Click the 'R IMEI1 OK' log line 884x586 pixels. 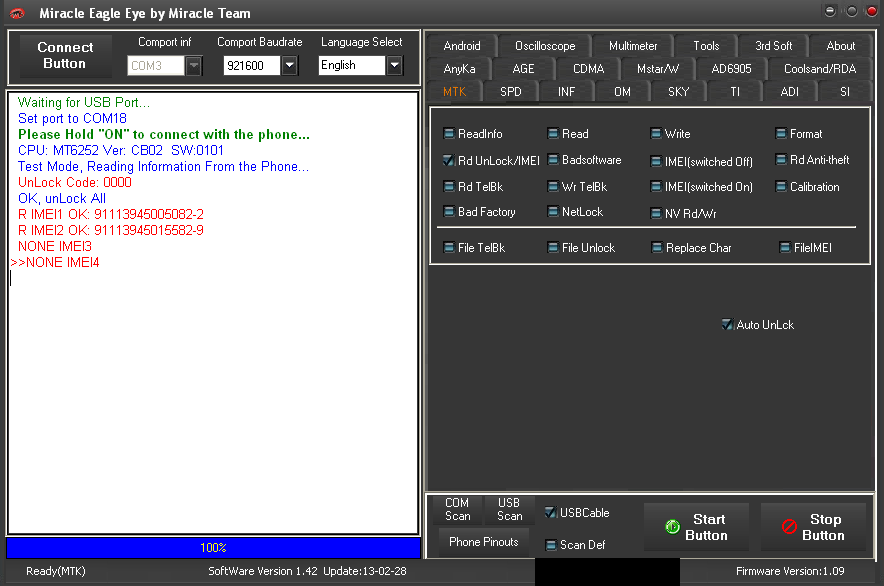pyautogui.click(x=110, y=214)
